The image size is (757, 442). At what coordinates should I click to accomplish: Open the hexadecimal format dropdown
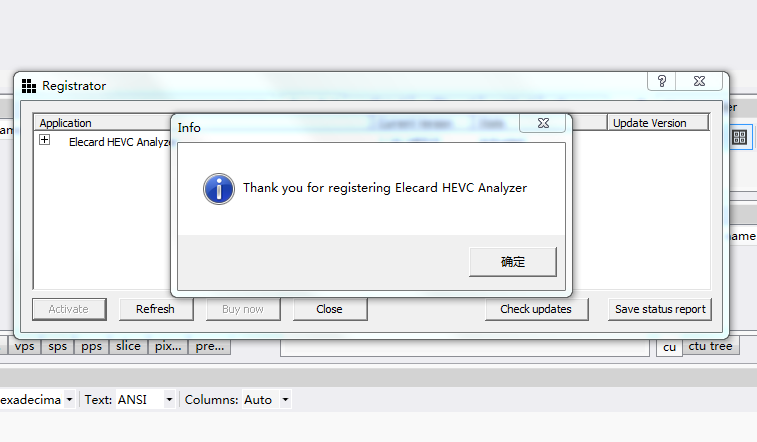69,400
